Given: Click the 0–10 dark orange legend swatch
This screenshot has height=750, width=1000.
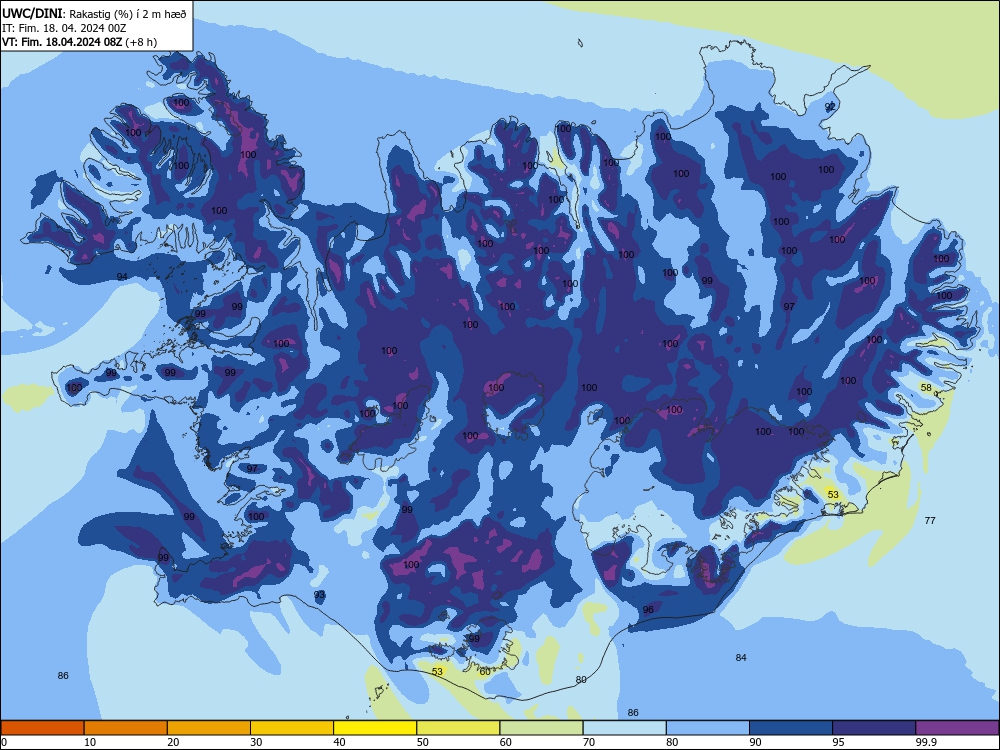Looking at the screenshot, I should coord(42,728).
